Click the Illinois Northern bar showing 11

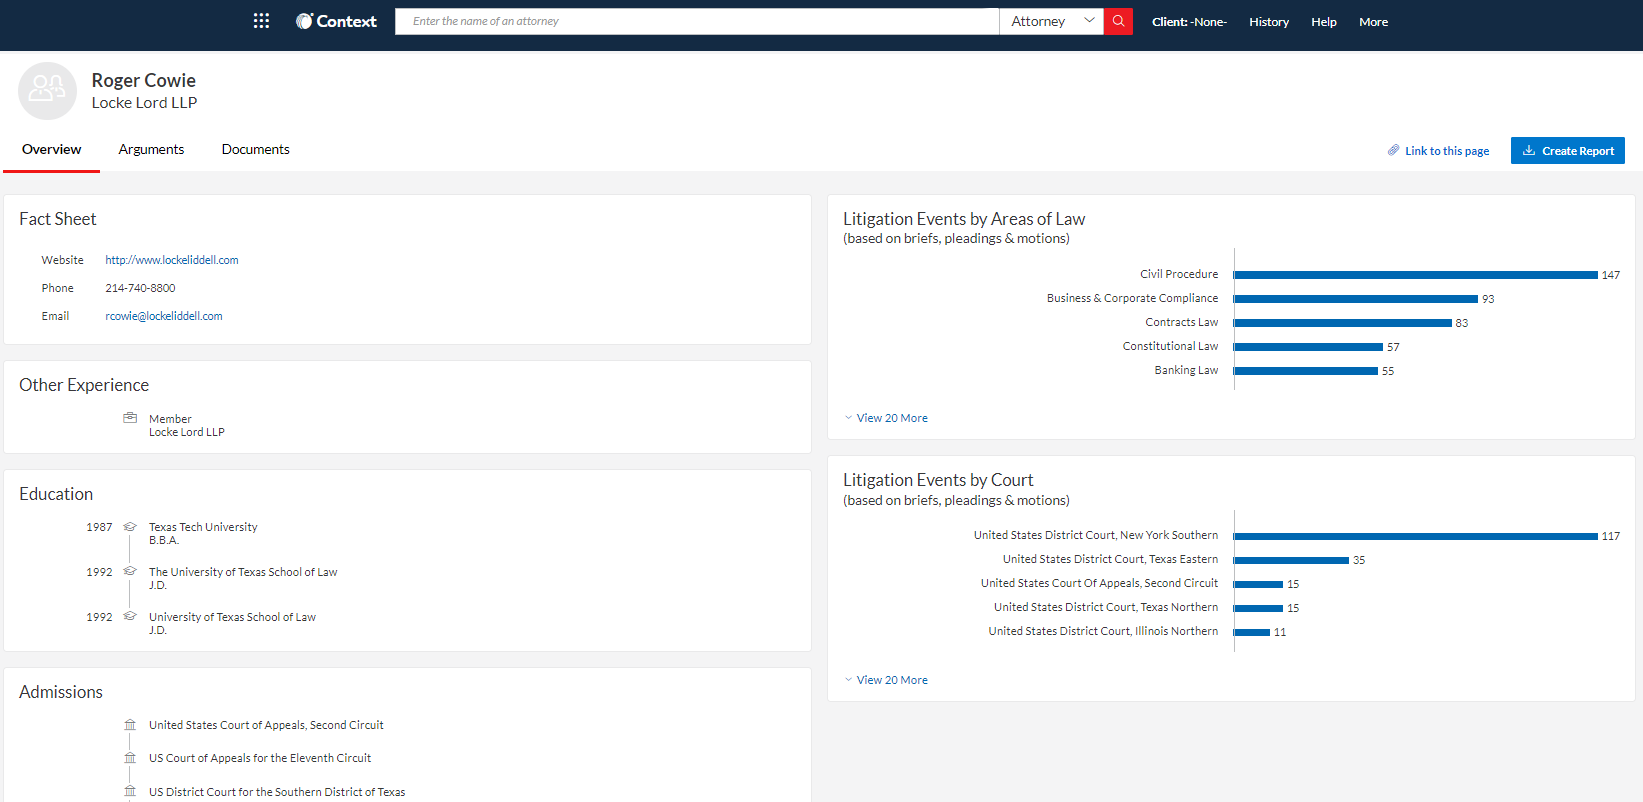[x=1252, y=632]
